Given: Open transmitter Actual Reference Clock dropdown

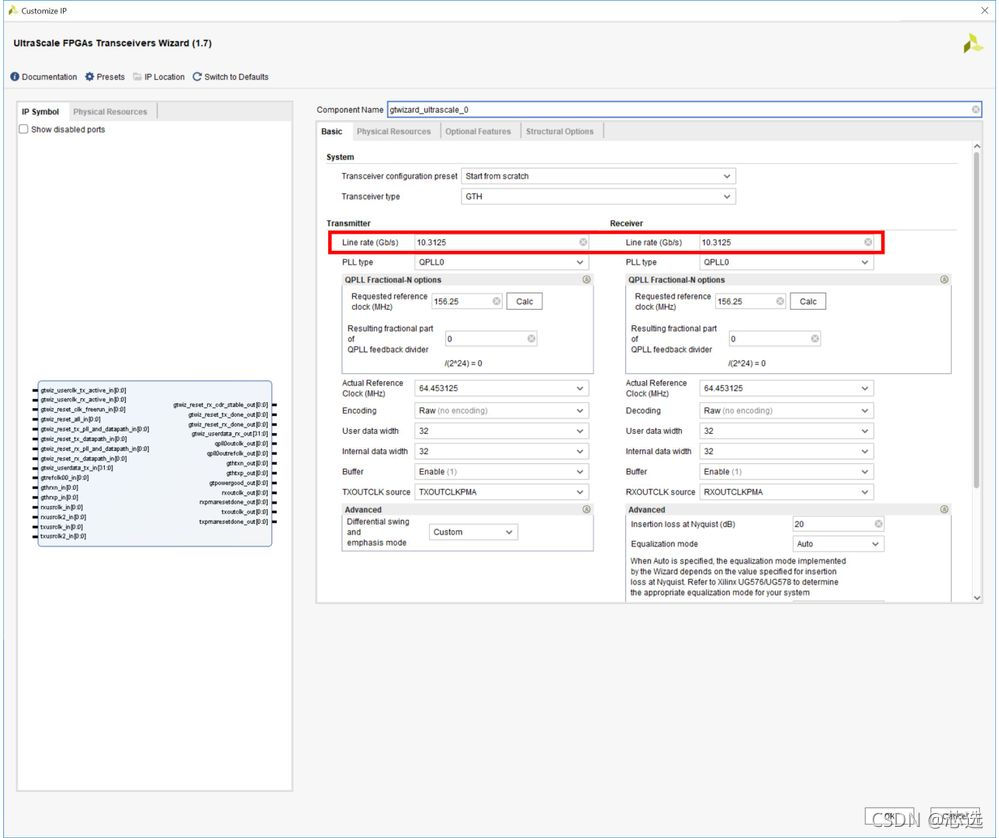Looking at the screenshot, I should pyautogui.click(x=501, y=388).
